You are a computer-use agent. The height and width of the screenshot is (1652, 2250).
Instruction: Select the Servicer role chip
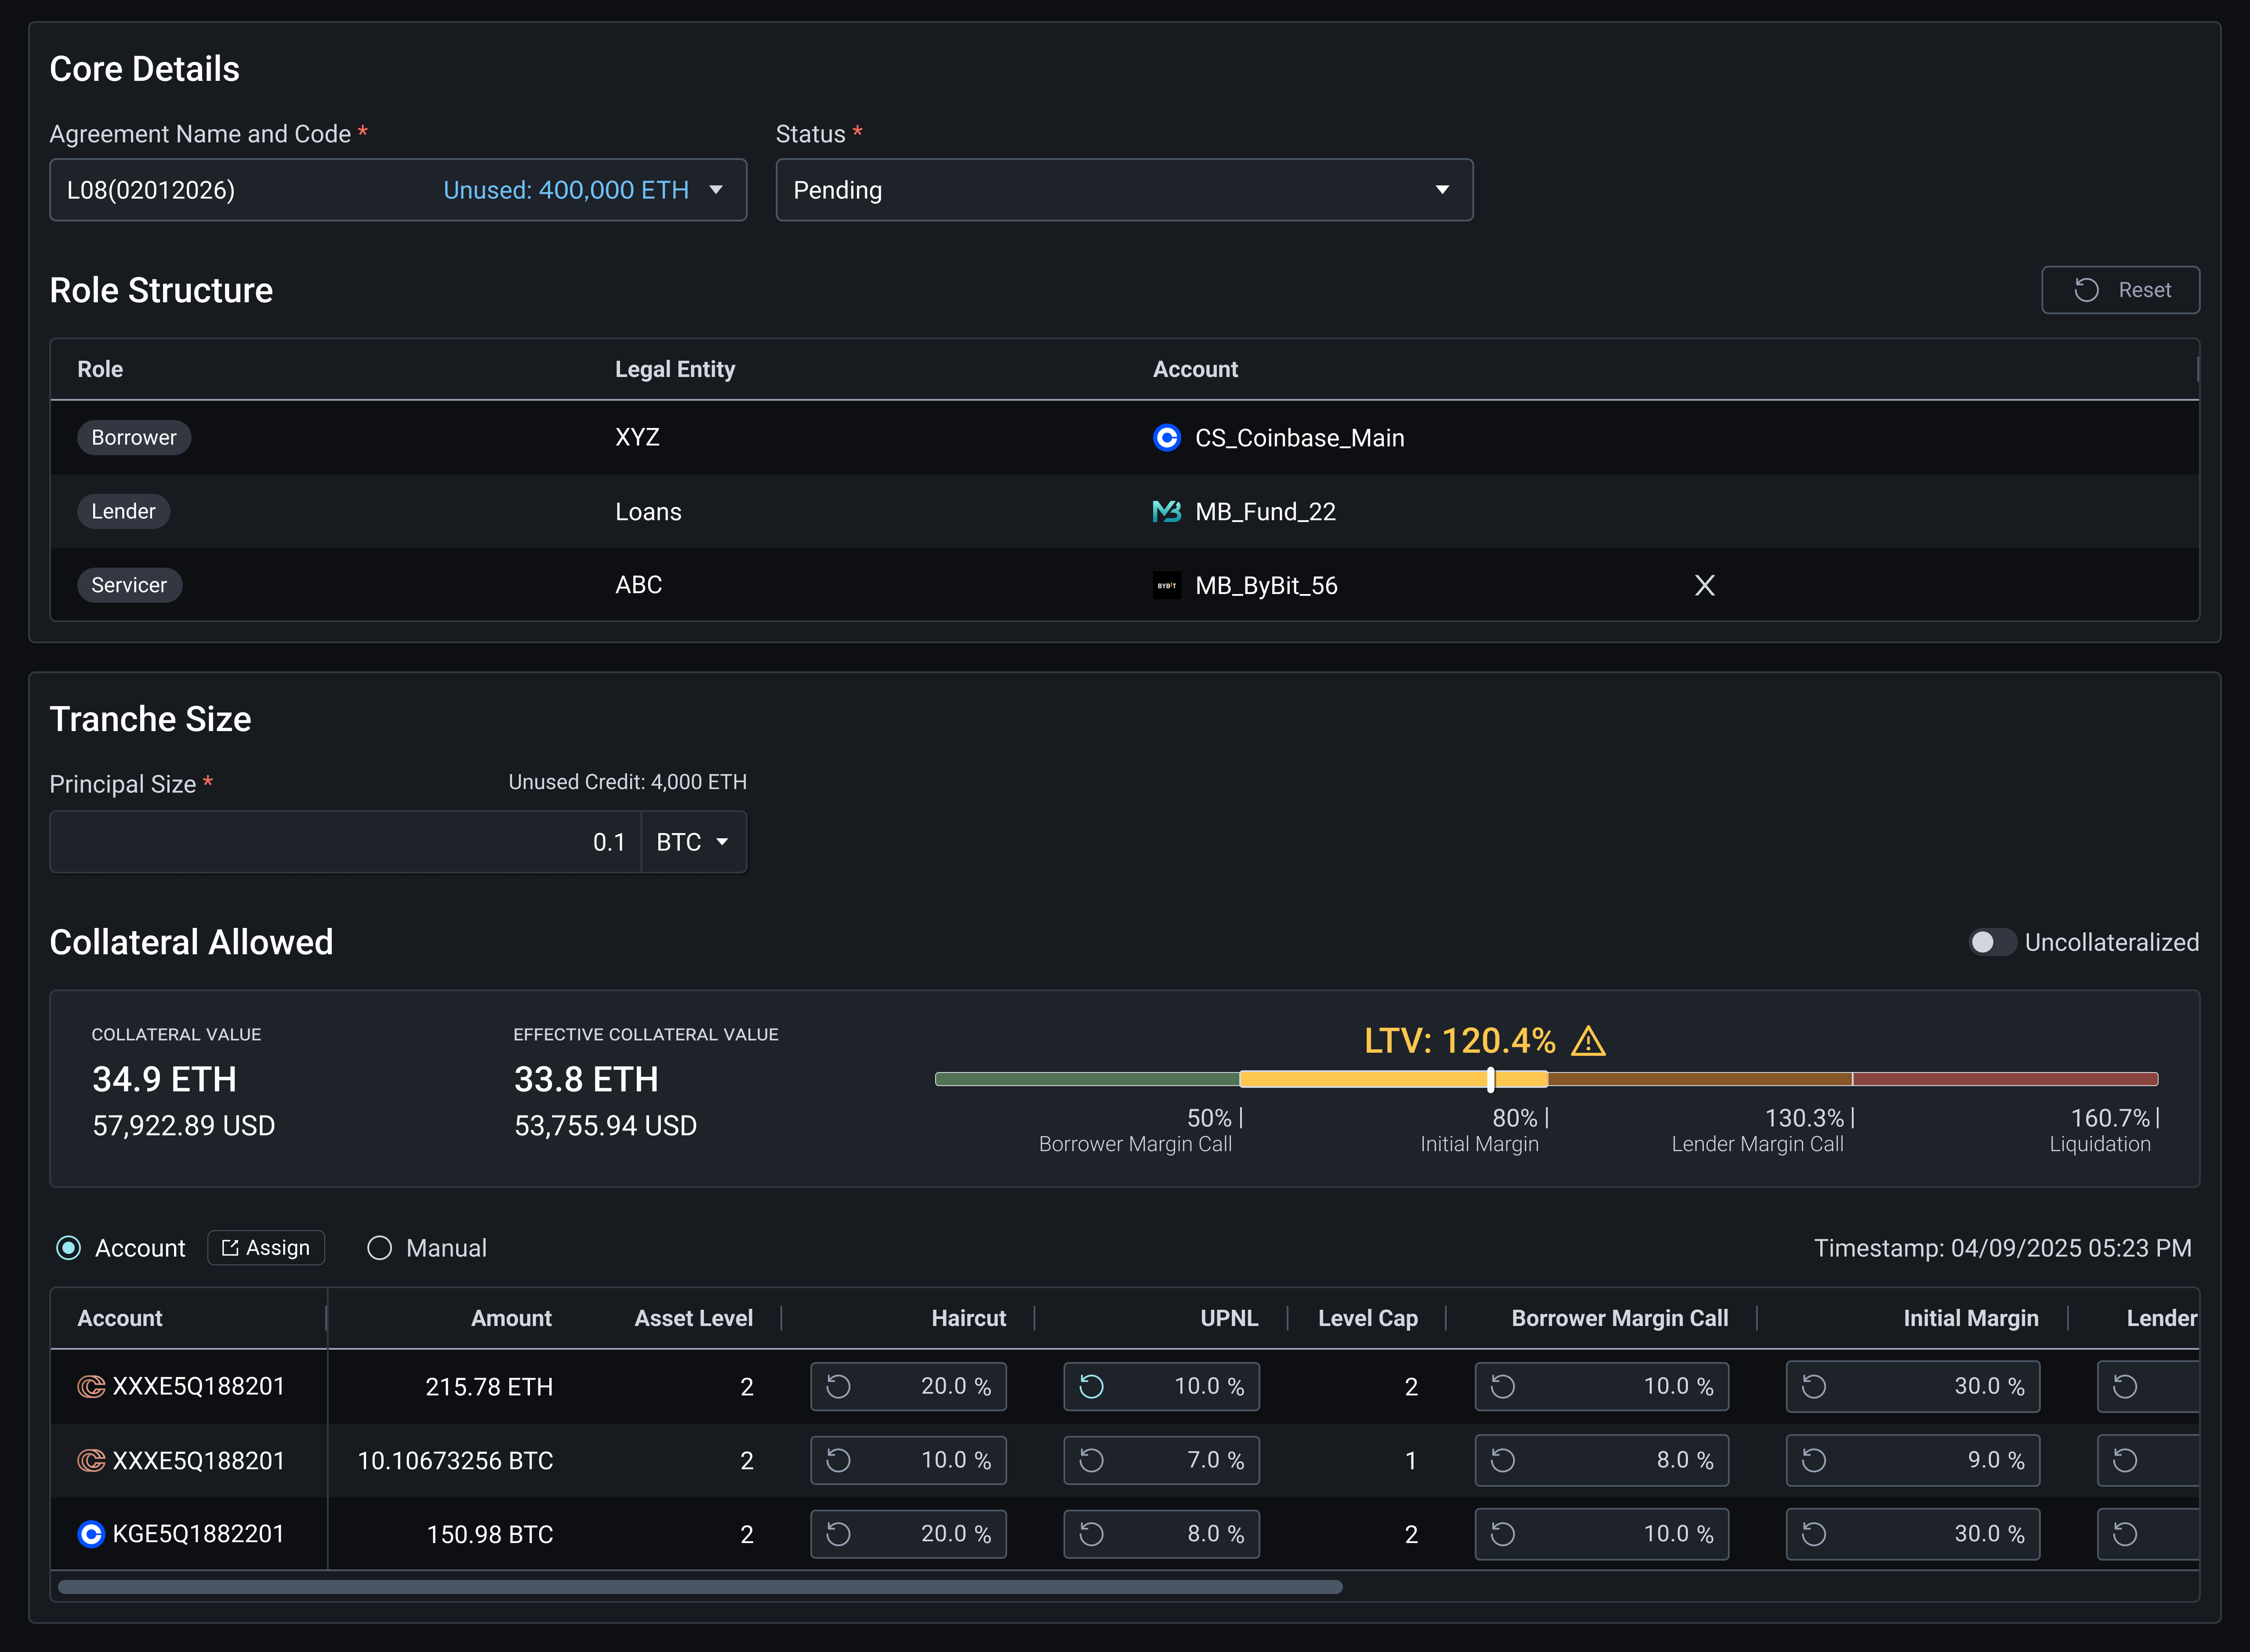click(x=130, y=585)
